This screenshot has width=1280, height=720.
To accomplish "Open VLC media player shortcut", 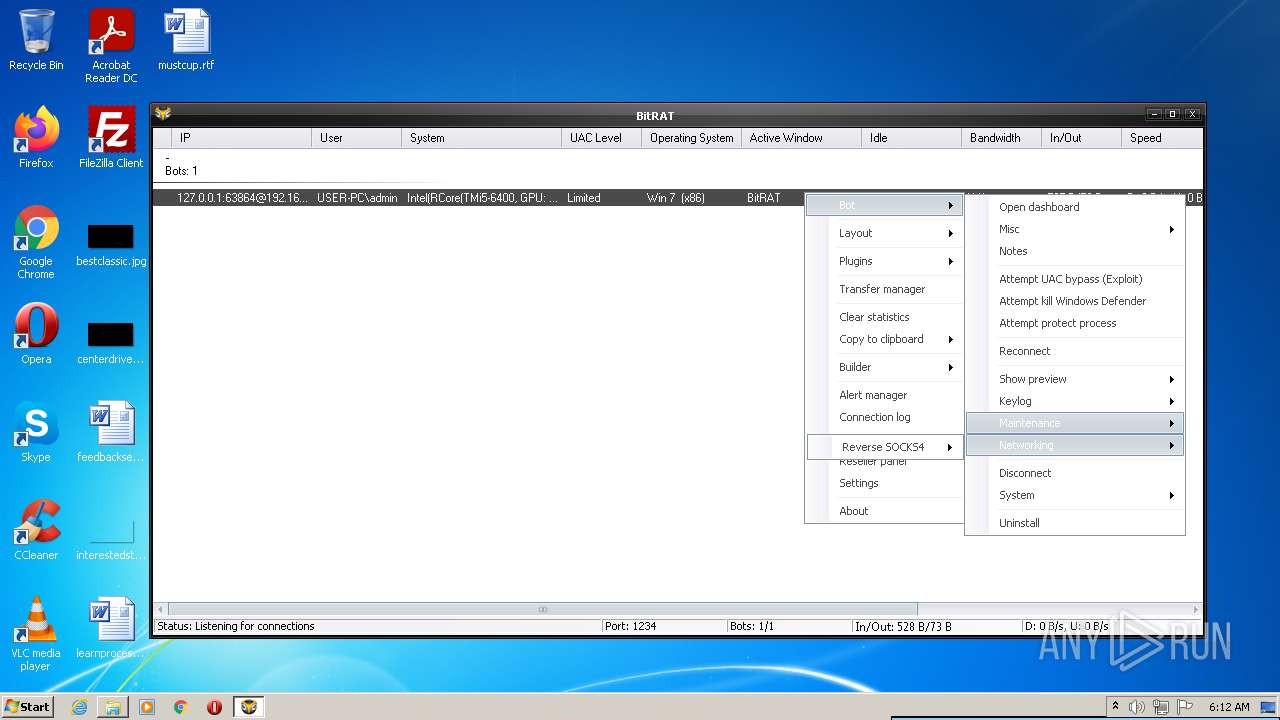I will tap(36, 634).
